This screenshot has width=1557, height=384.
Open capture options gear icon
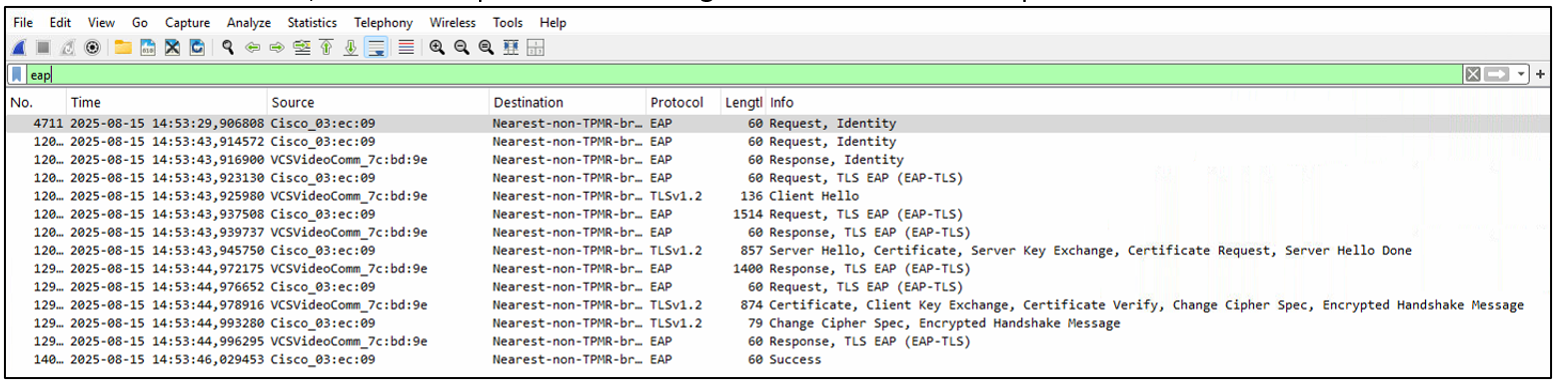click(92, 48)
